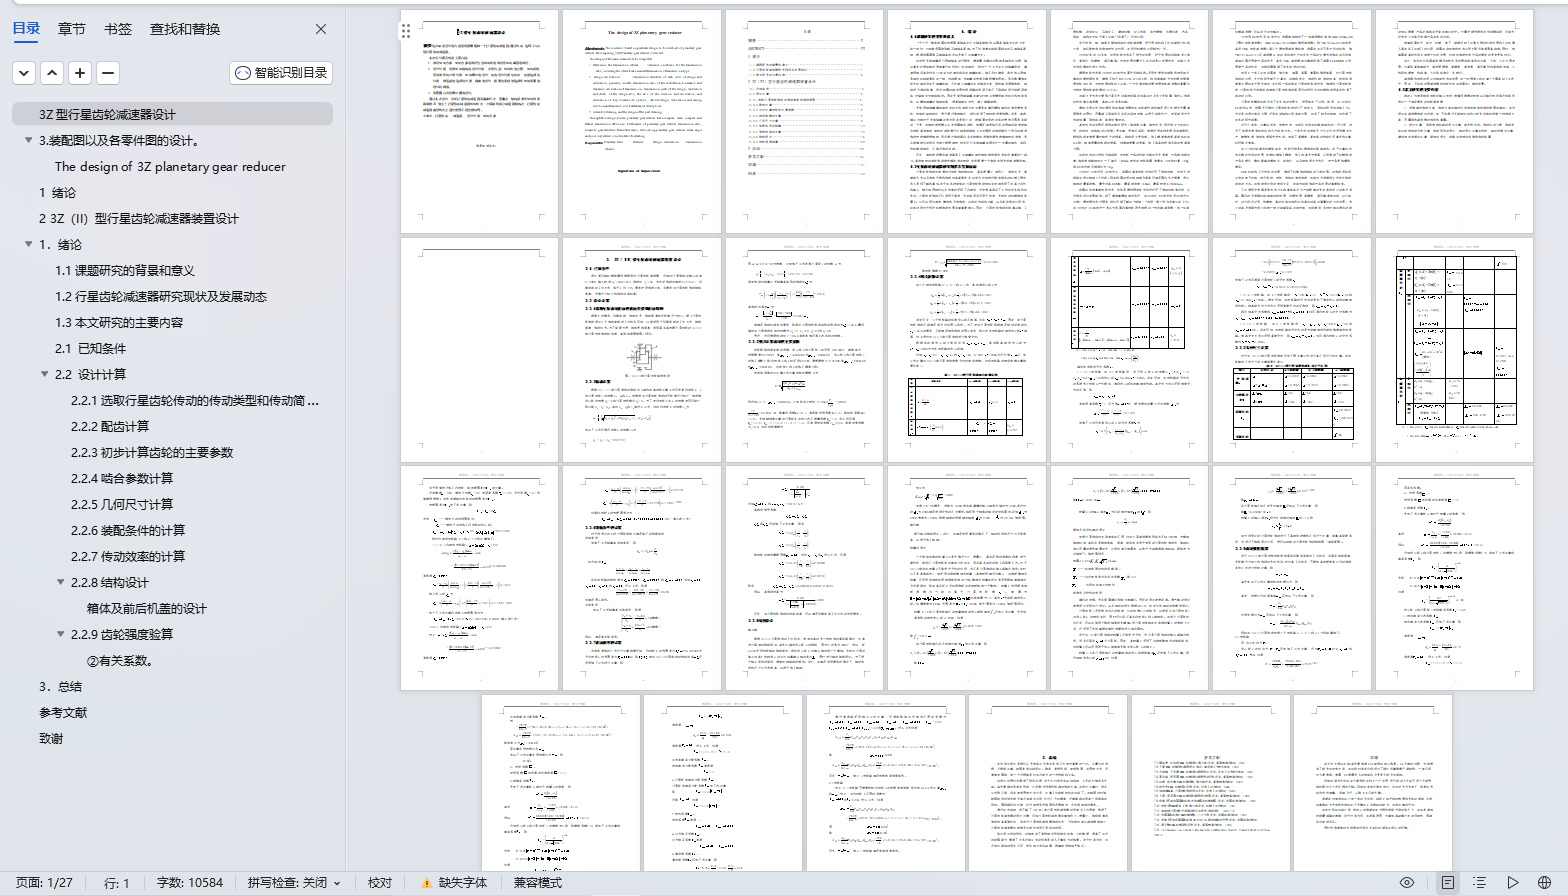
Task: Click the 页面: 1/27 page indicator
Action: tap(45, 883)
